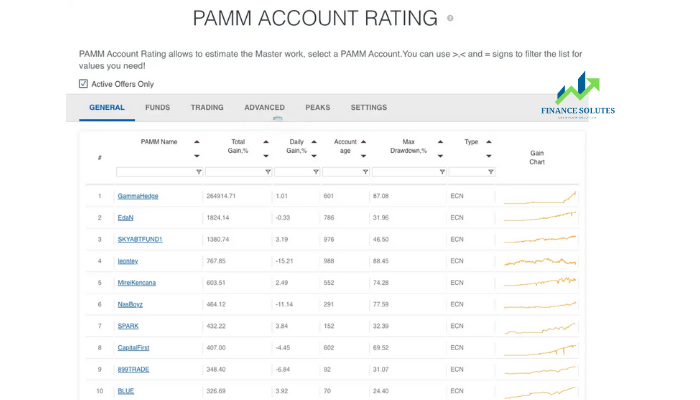Click the help icon beside PAMM Account Rating
Screen dimensions: 700x400
click(450, 18)
